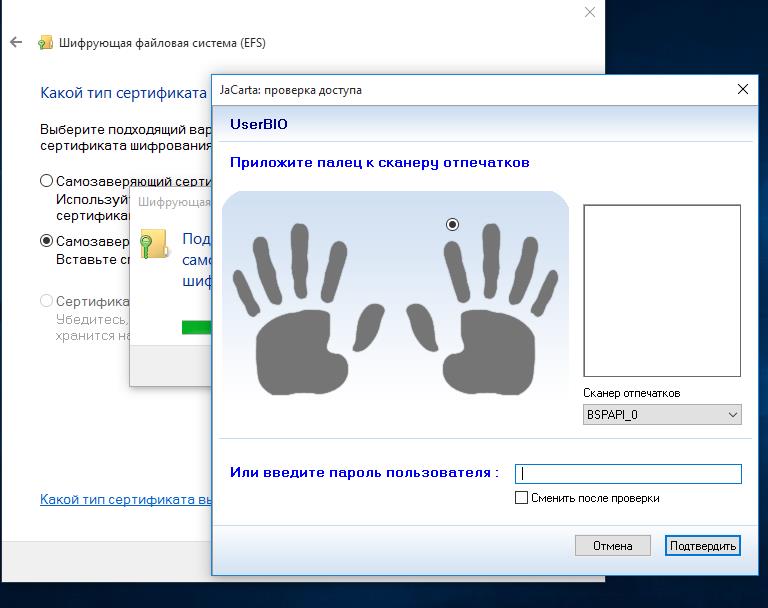Click the user password input field
This screenshot has width=768, height=608.
tap(628, 473)
